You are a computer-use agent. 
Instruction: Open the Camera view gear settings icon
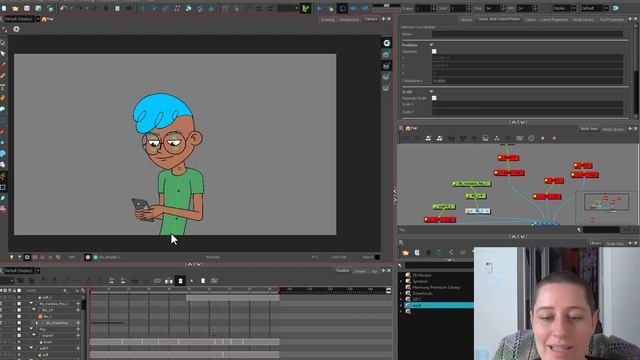click(x=16, y=29)
